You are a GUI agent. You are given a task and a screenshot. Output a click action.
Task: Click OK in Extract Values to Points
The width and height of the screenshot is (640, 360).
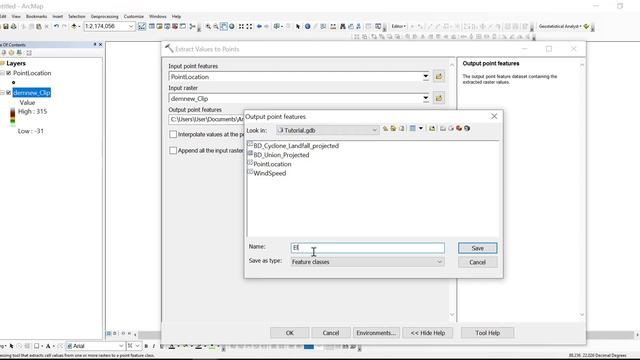[x=289, y=333]
